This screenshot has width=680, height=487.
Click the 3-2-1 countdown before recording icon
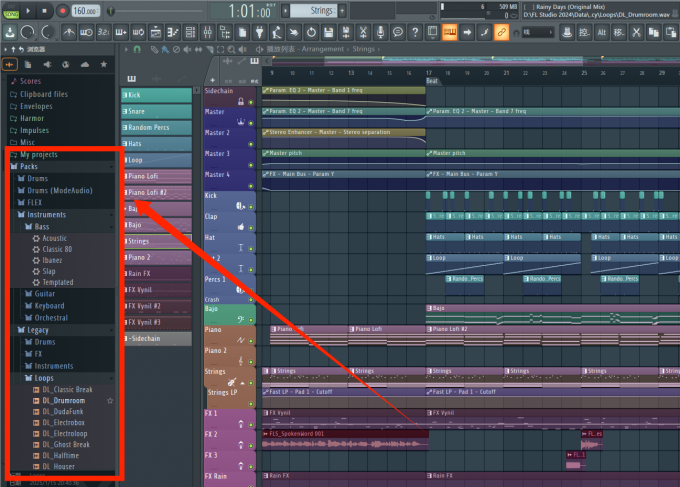(103, 32)
